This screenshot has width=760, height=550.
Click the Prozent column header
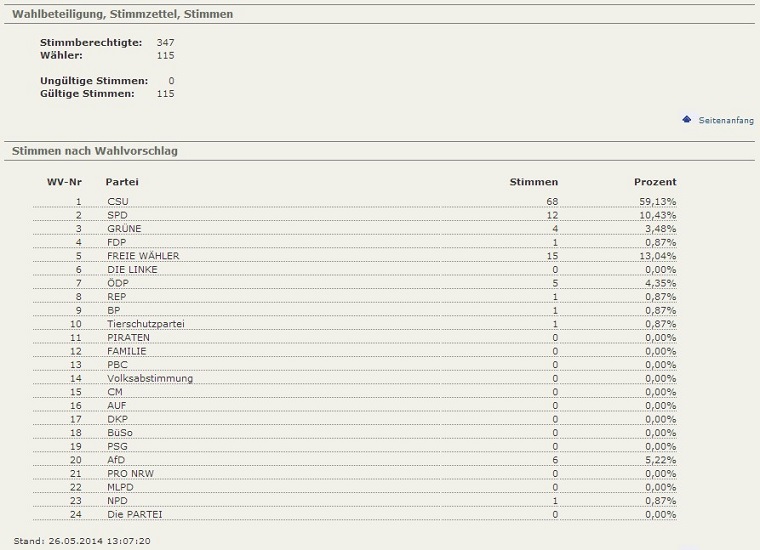pyautogui.click(x=655, y=182)
